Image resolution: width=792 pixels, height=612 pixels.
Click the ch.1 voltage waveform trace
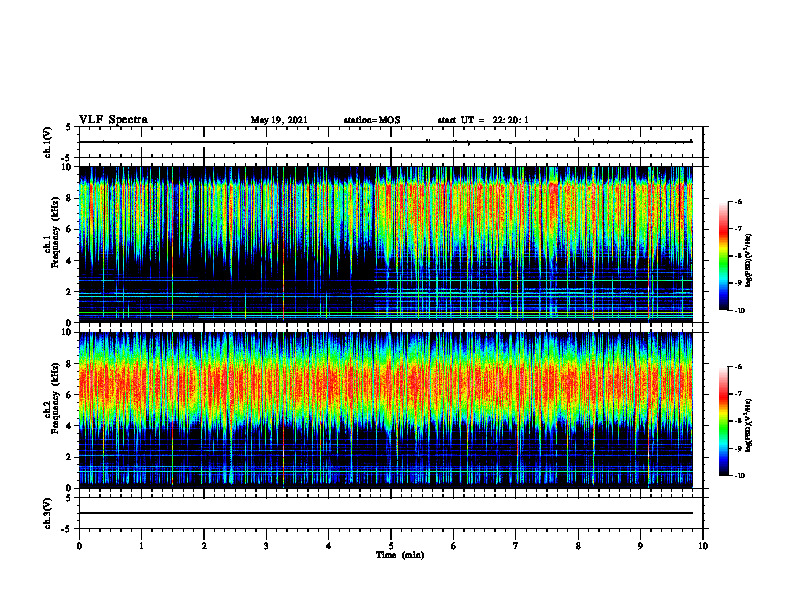click(x=386, y=142)
